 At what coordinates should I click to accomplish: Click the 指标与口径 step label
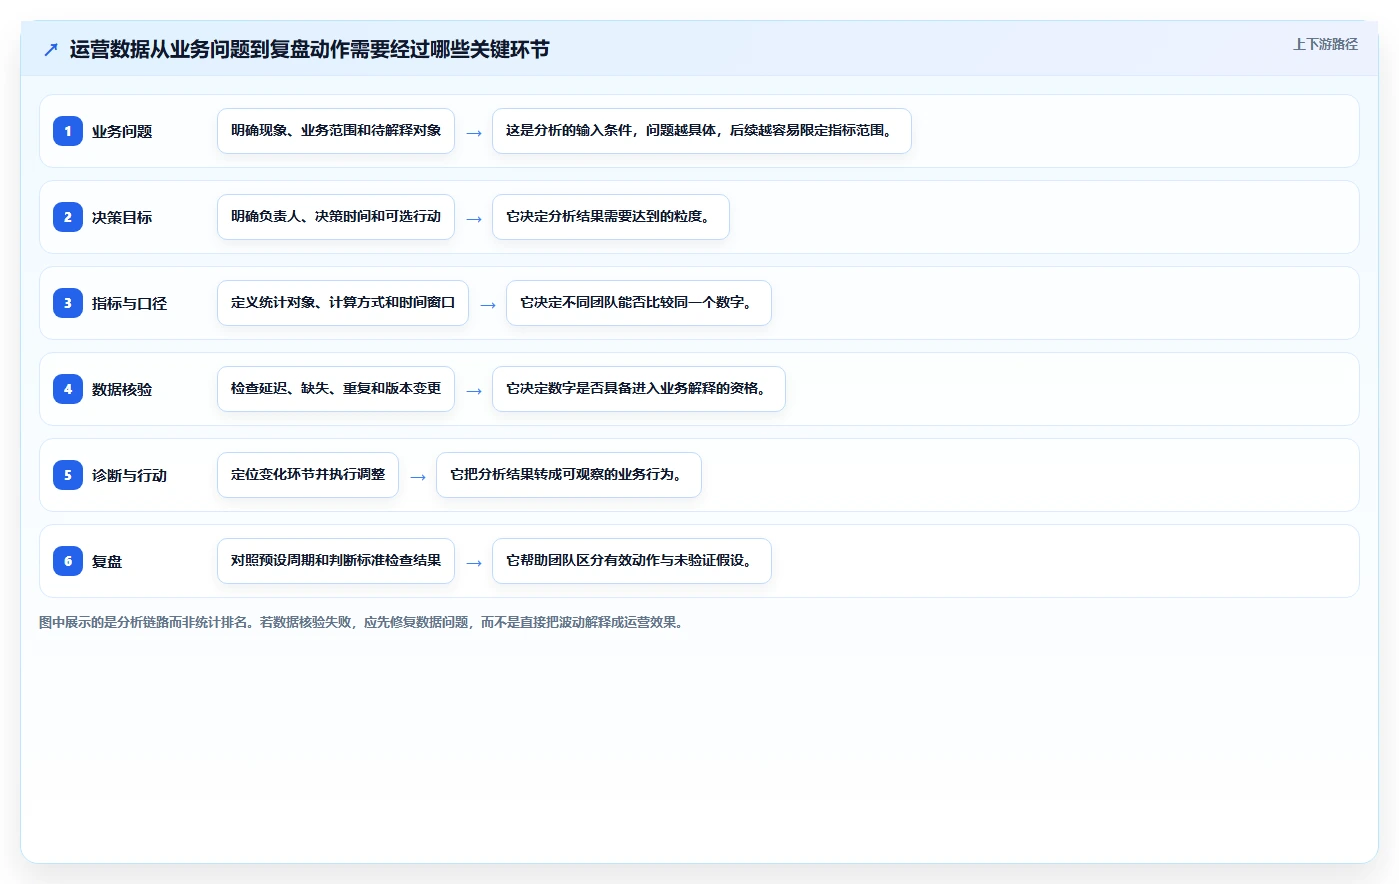point(129,304)
